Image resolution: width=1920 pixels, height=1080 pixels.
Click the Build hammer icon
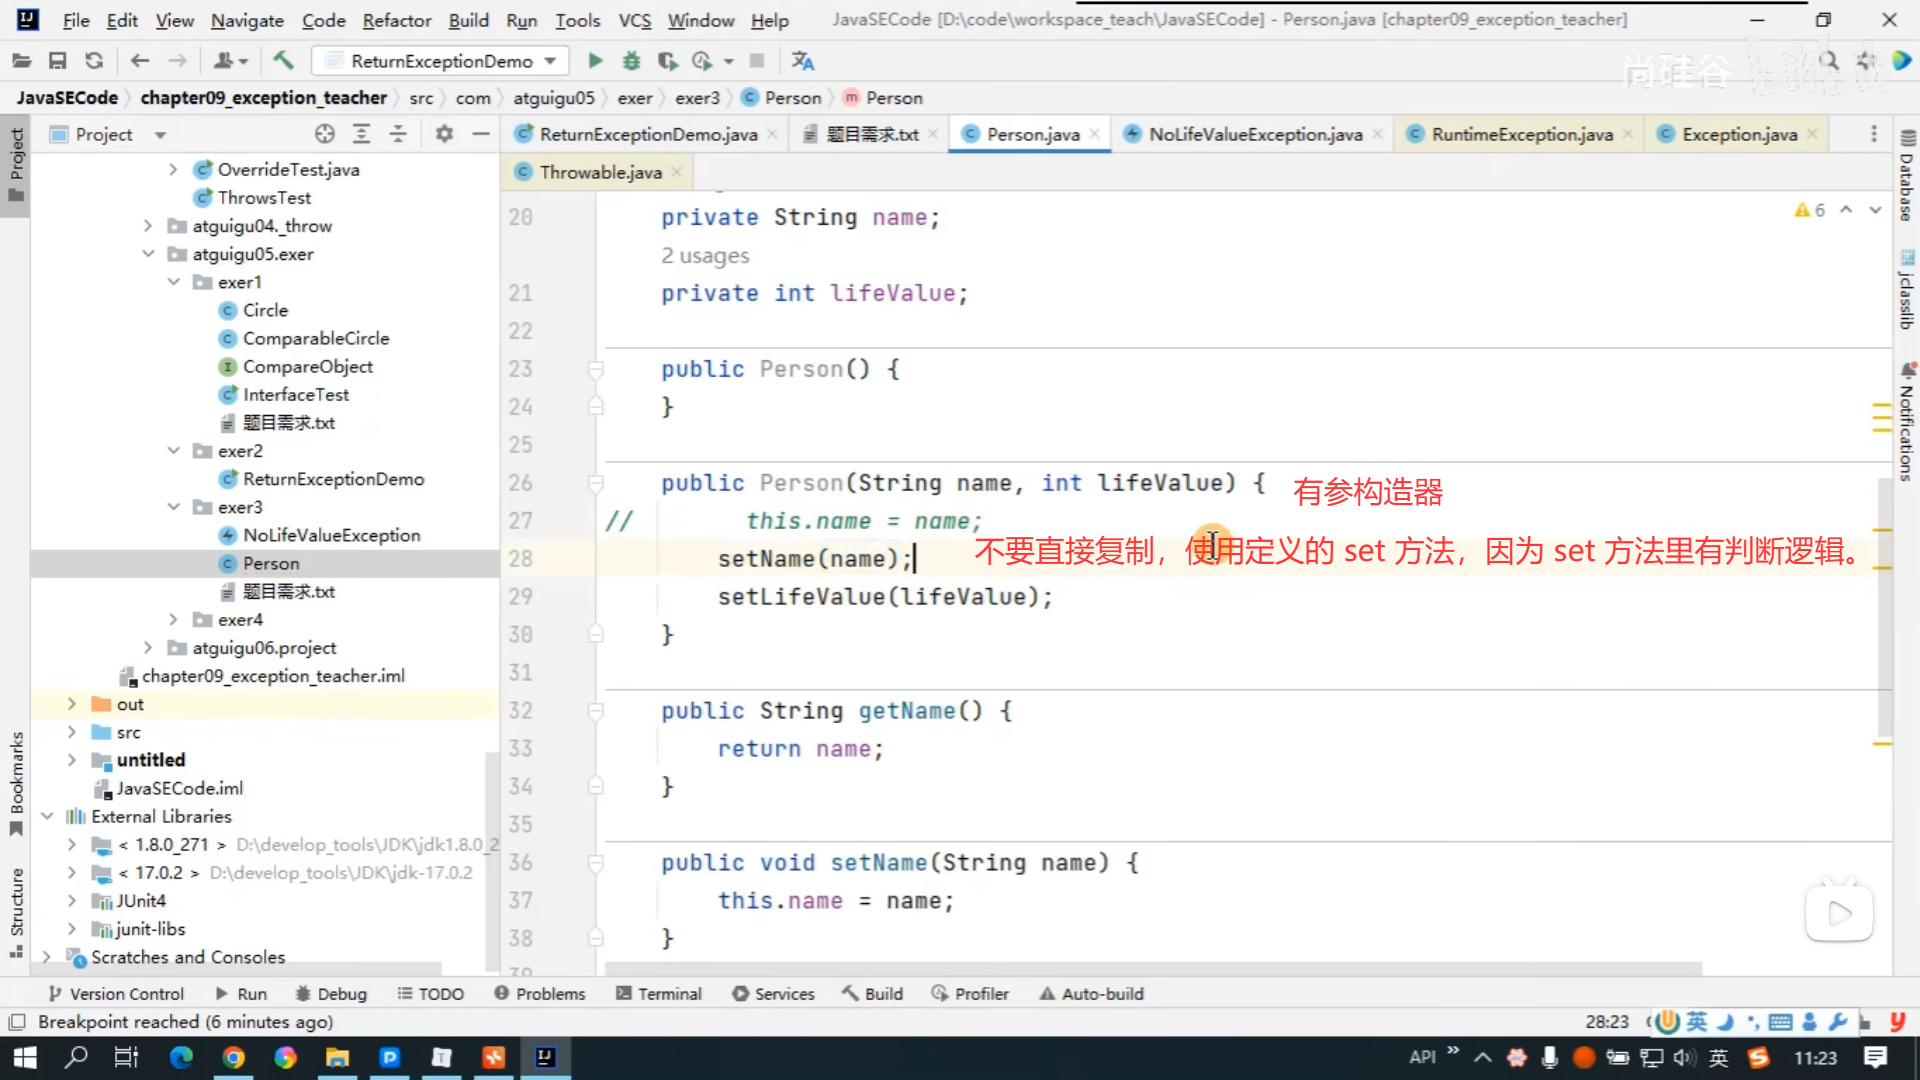(283, 61)
